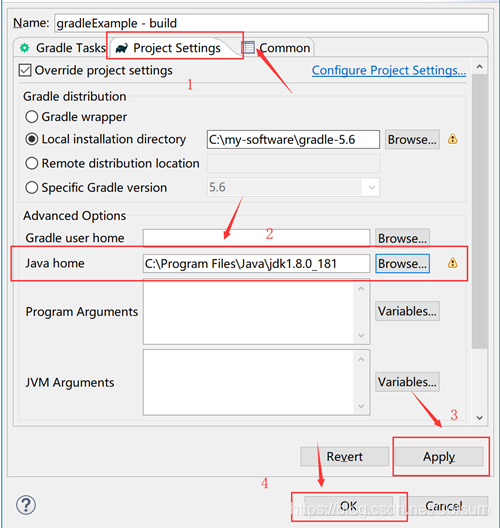Image resolution: width=500 pixels, height=528 pixels.
Task: Click warning icon beside Local installation directory
Action: (x=453, y=139)
